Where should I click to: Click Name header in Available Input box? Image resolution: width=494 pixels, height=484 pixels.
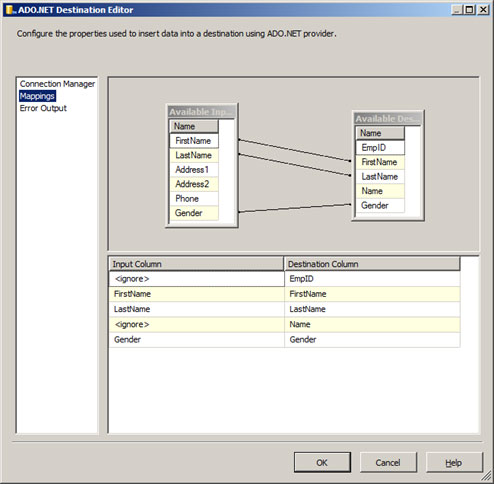194,126
